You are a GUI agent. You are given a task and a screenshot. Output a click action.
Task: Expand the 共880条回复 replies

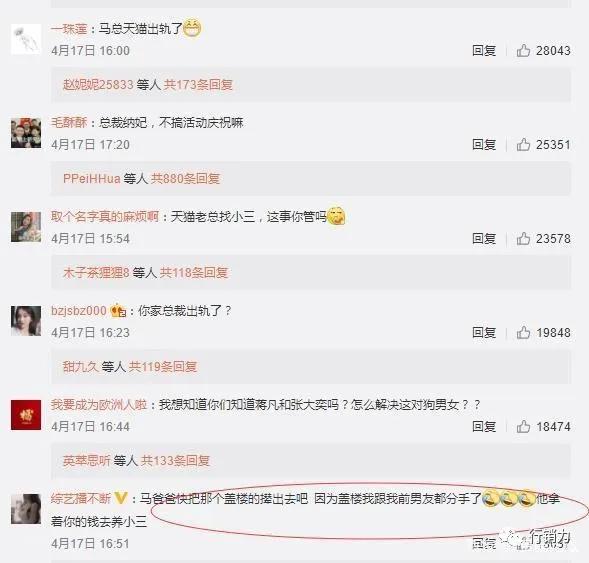(x=185, y=178)
